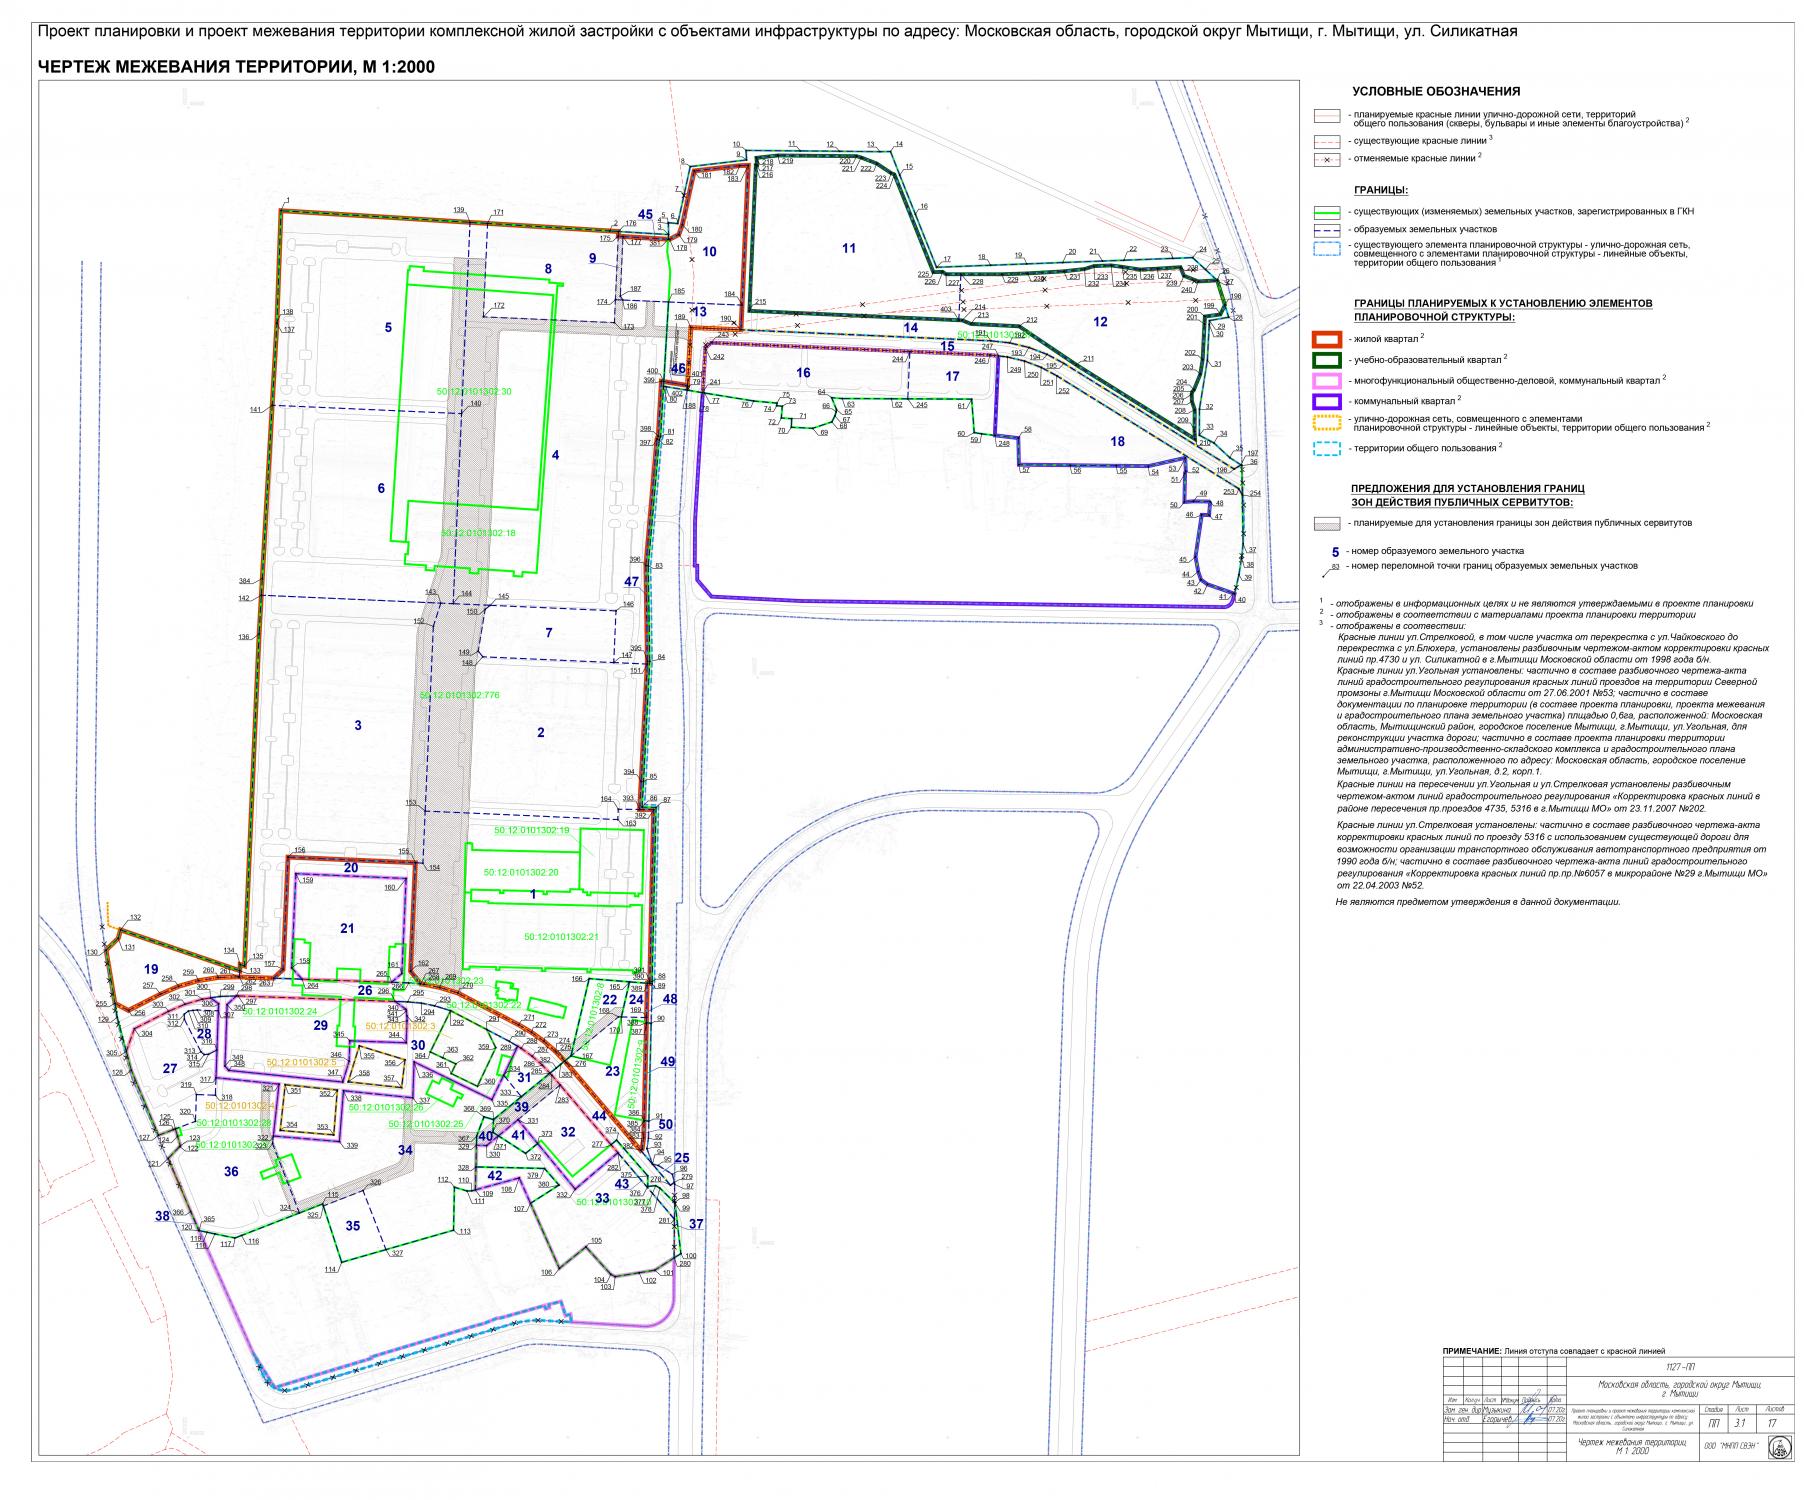Screen dimensions: 1804x1500
Task: Click parcel number 27 on the map
Action: [x=169, y=1069]
